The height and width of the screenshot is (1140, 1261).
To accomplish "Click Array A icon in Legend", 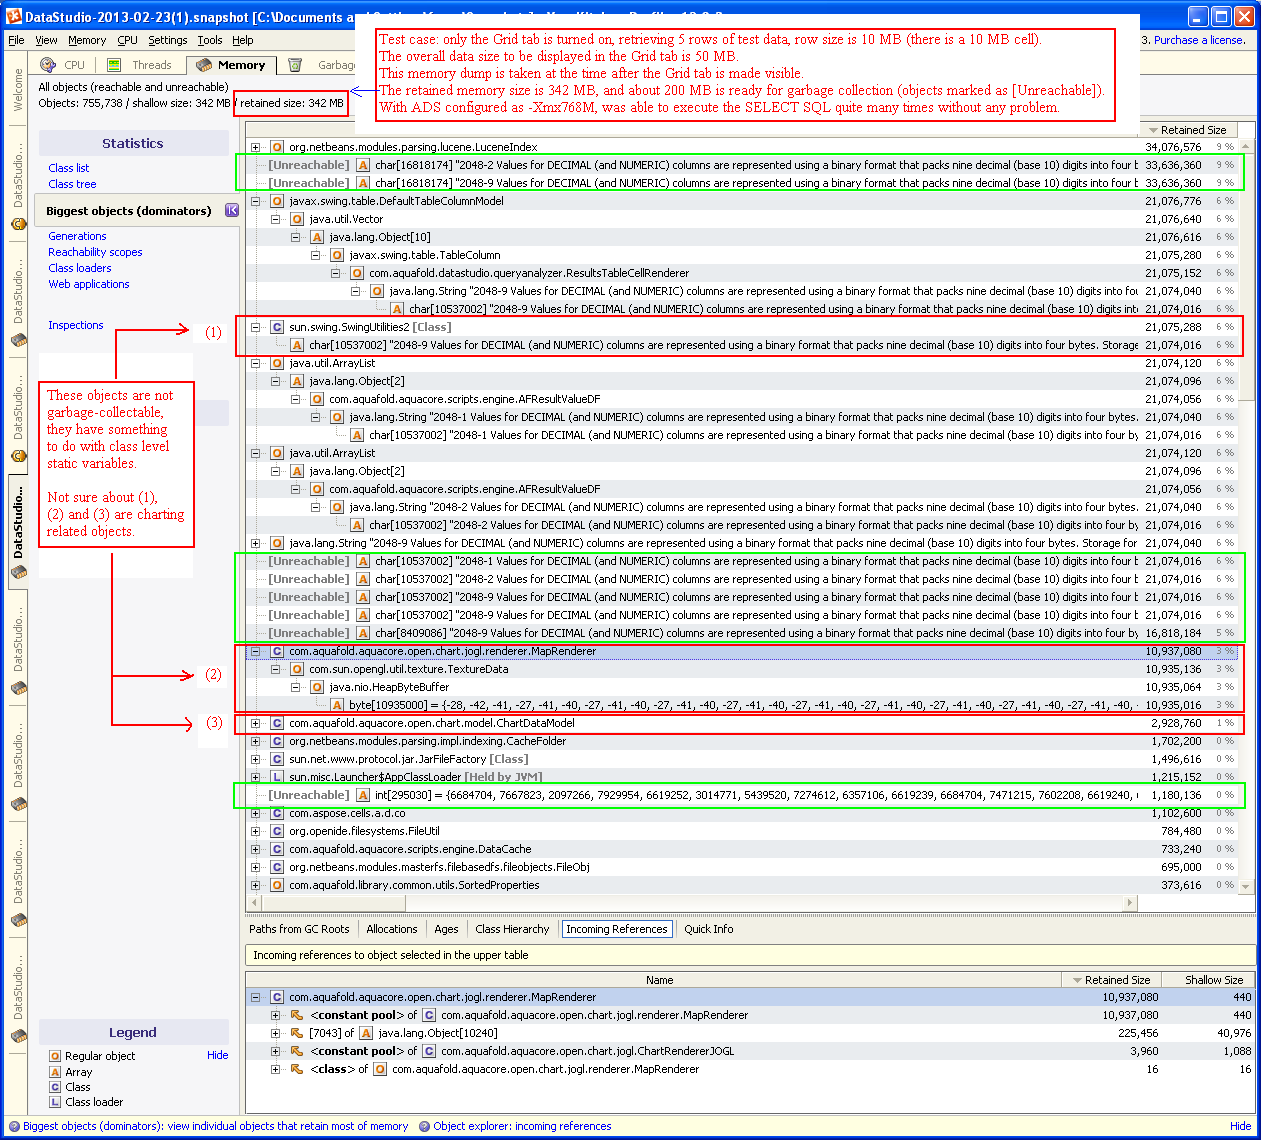I will click(x=55, y=1072).
